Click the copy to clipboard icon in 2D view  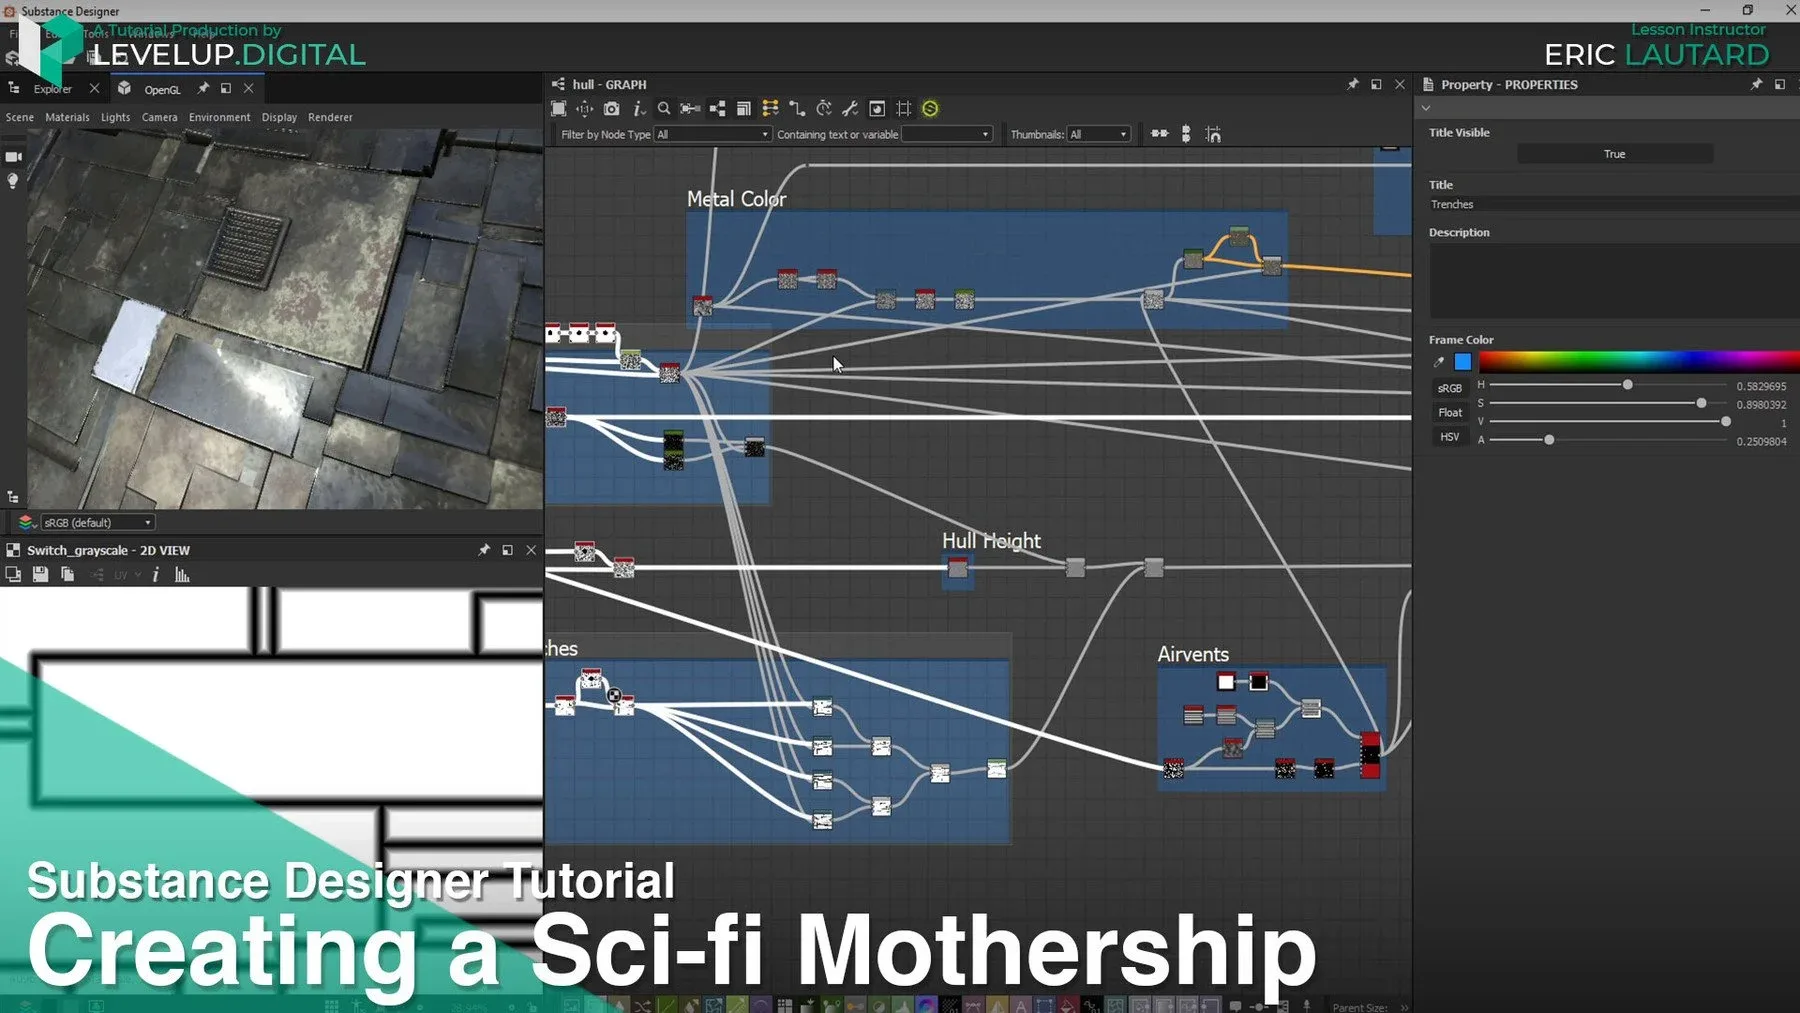coord(68,575)
